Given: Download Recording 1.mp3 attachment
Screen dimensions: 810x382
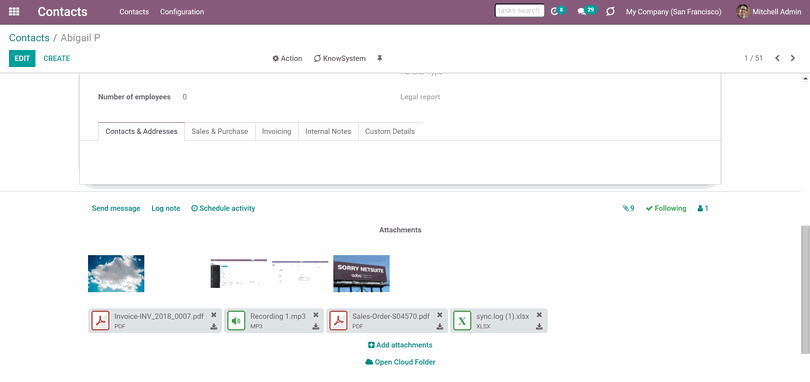Looking at the screenshot, I should point(316,327).
